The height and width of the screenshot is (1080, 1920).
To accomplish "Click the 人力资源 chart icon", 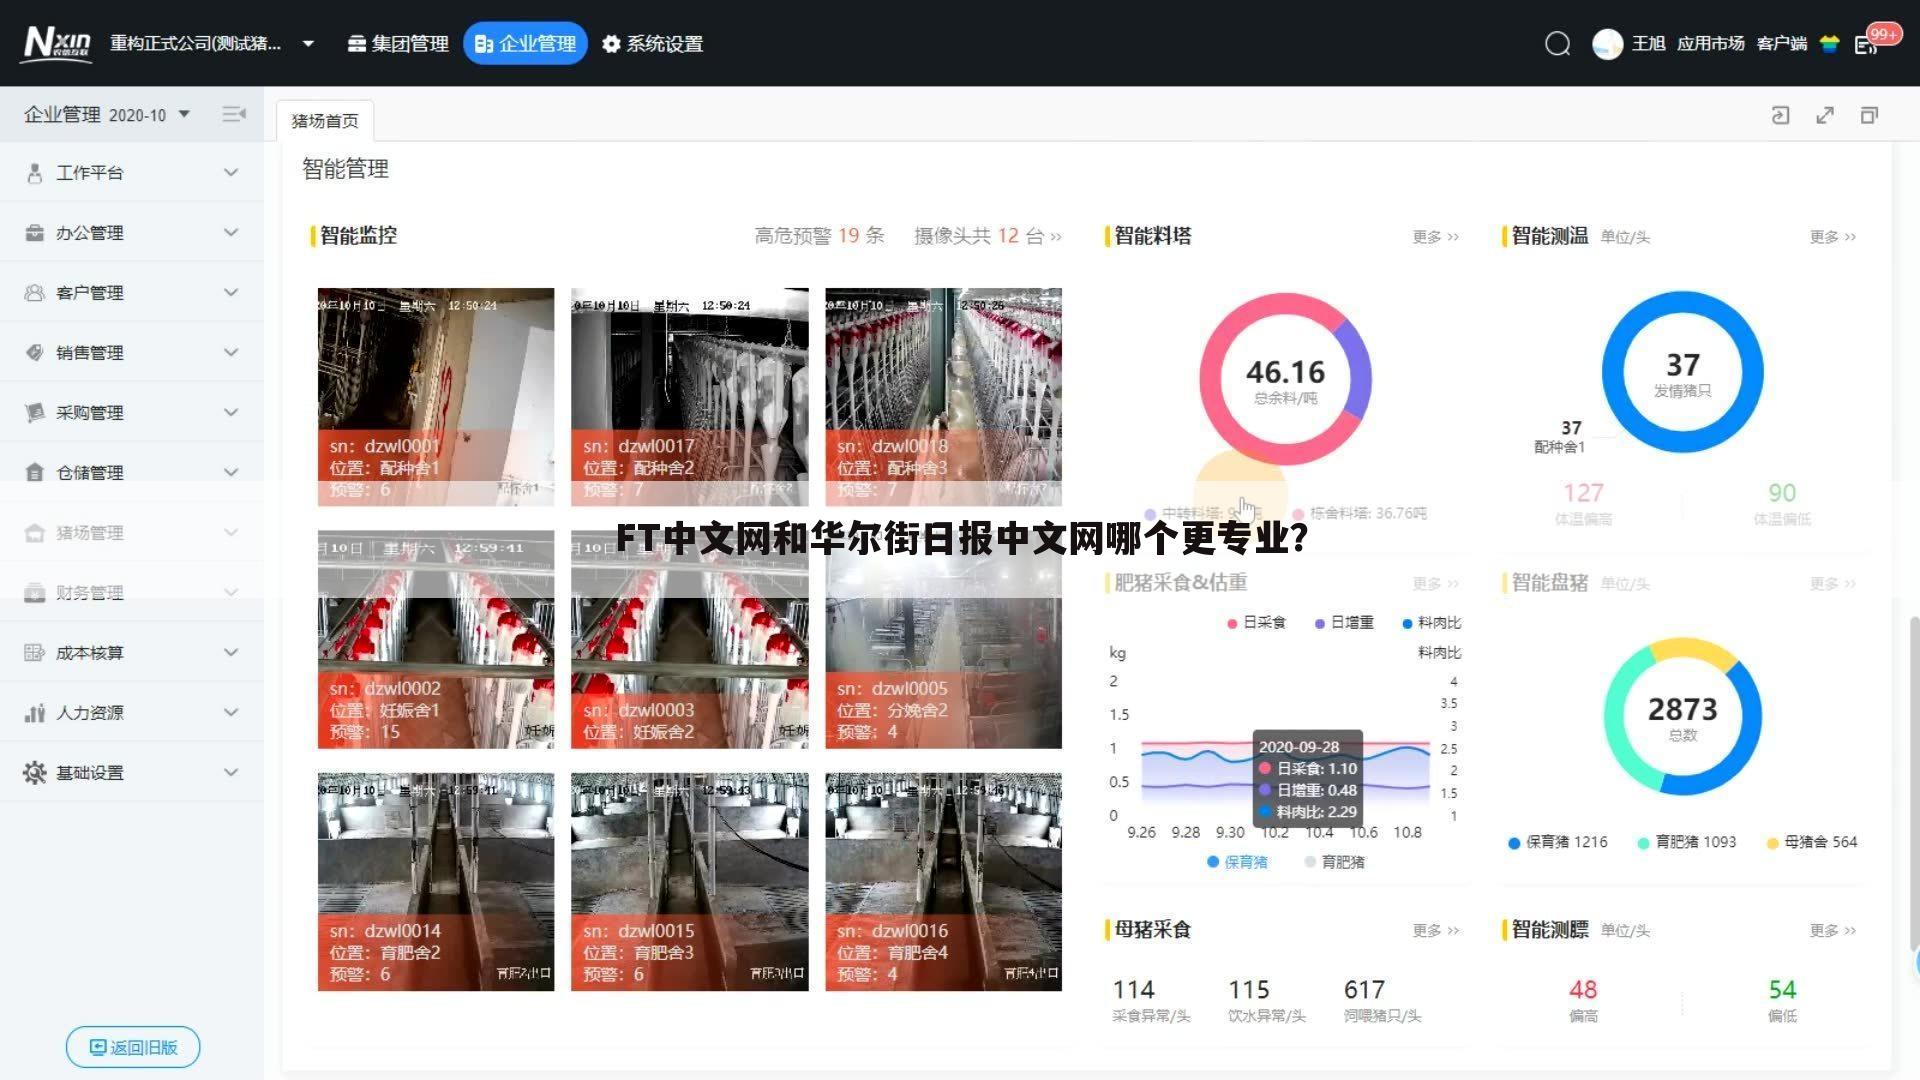I will coord(35,713).
